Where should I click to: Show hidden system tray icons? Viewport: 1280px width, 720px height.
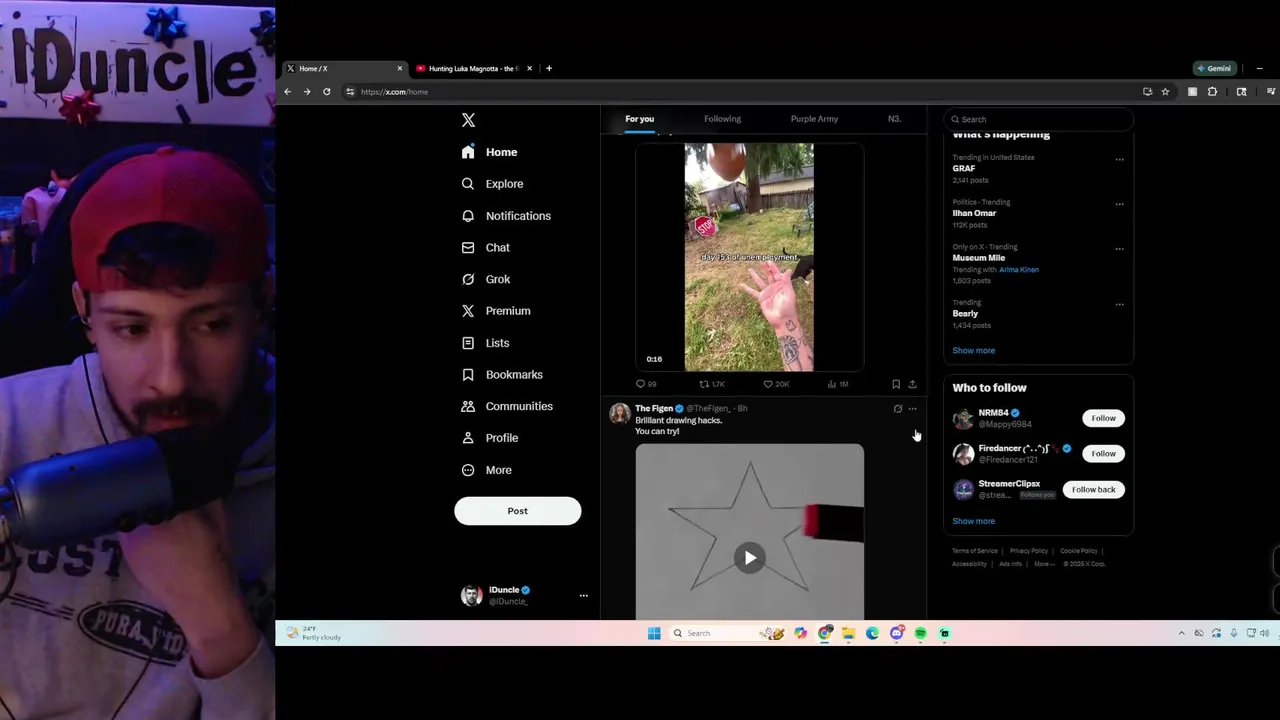click(1181, 633)
